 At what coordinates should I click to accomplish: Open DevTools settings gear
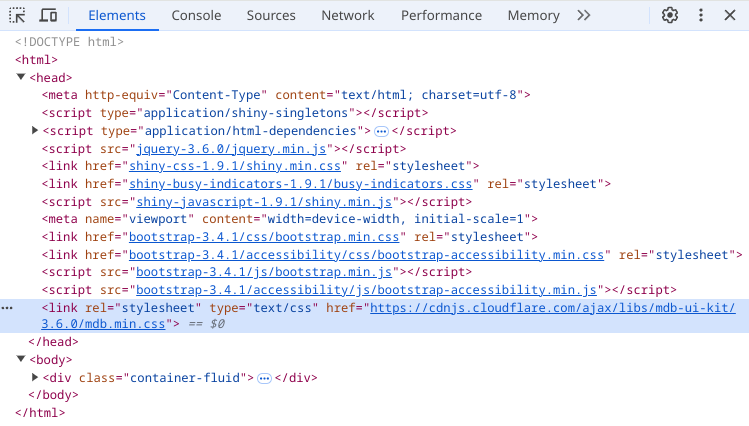coord(670,15)
